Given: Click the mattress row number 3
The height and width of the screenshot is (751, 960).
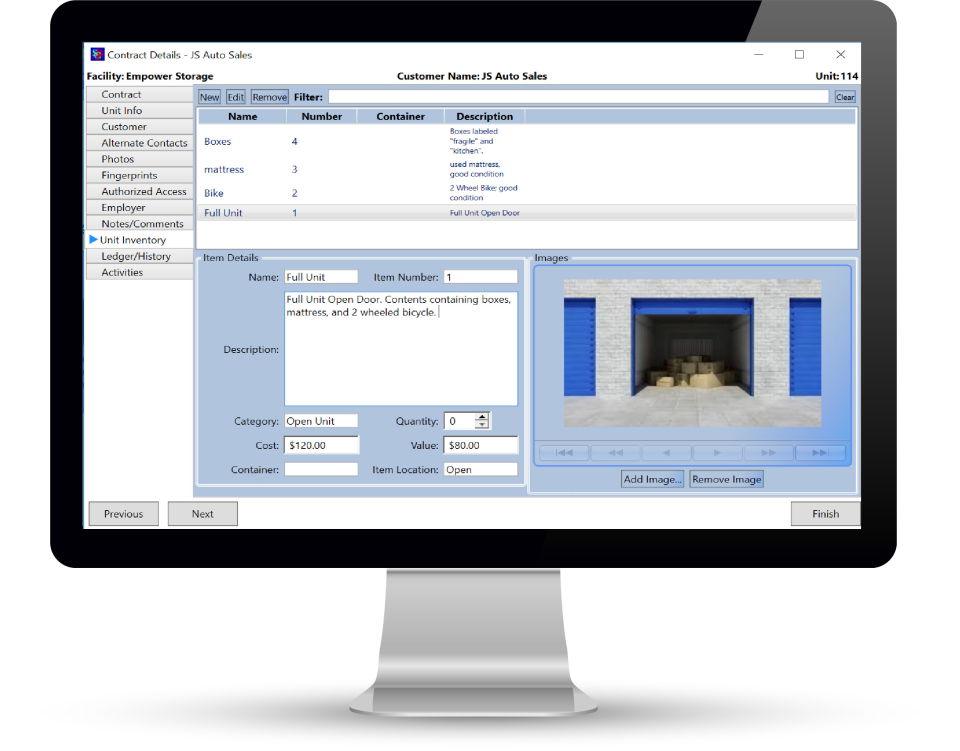Looking at the screenshot, I should click(294, 170).
